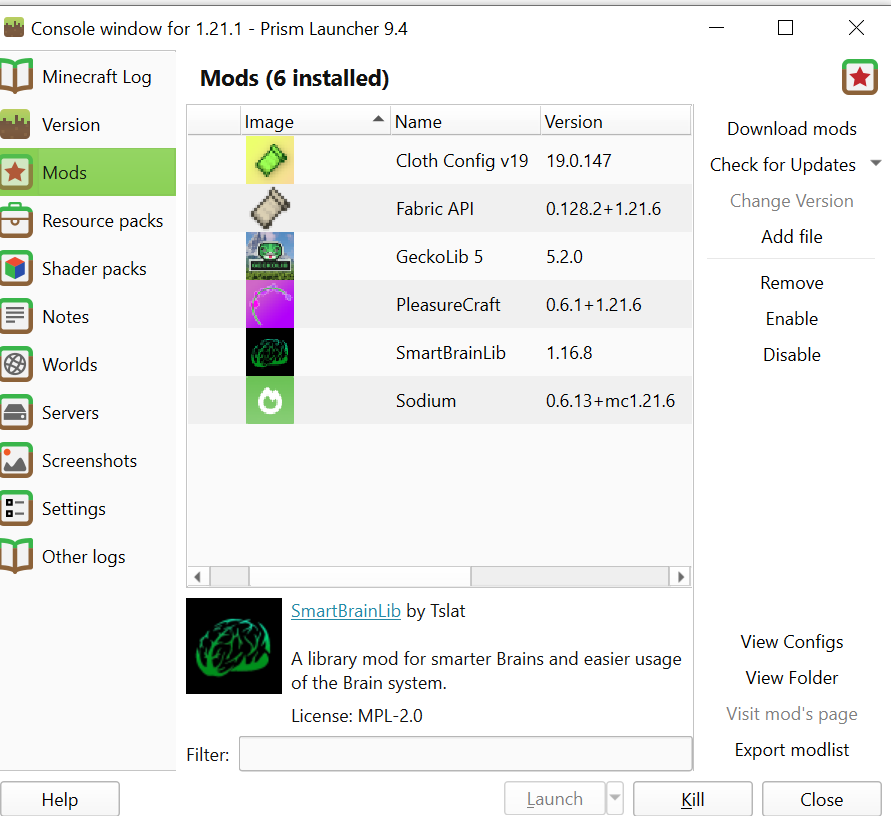Click the Resource packs briefcase icon
This screenshot has height=816, width=891.
[x=15, y=220]
